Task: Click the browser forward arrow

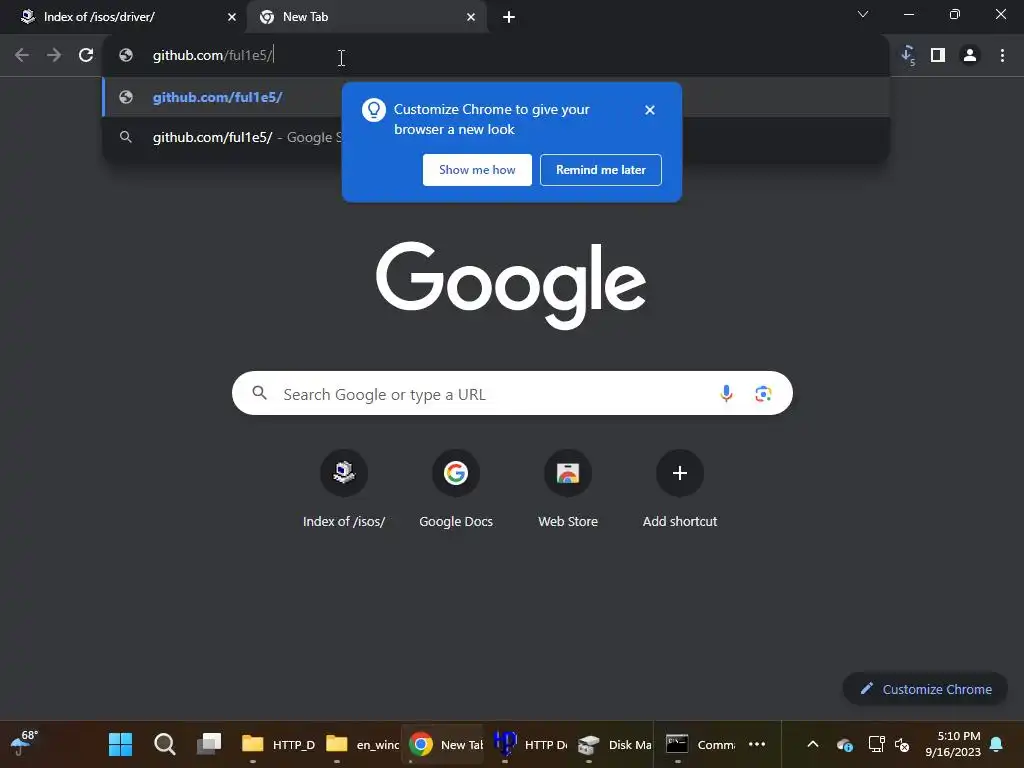Action: coord(54,56)
